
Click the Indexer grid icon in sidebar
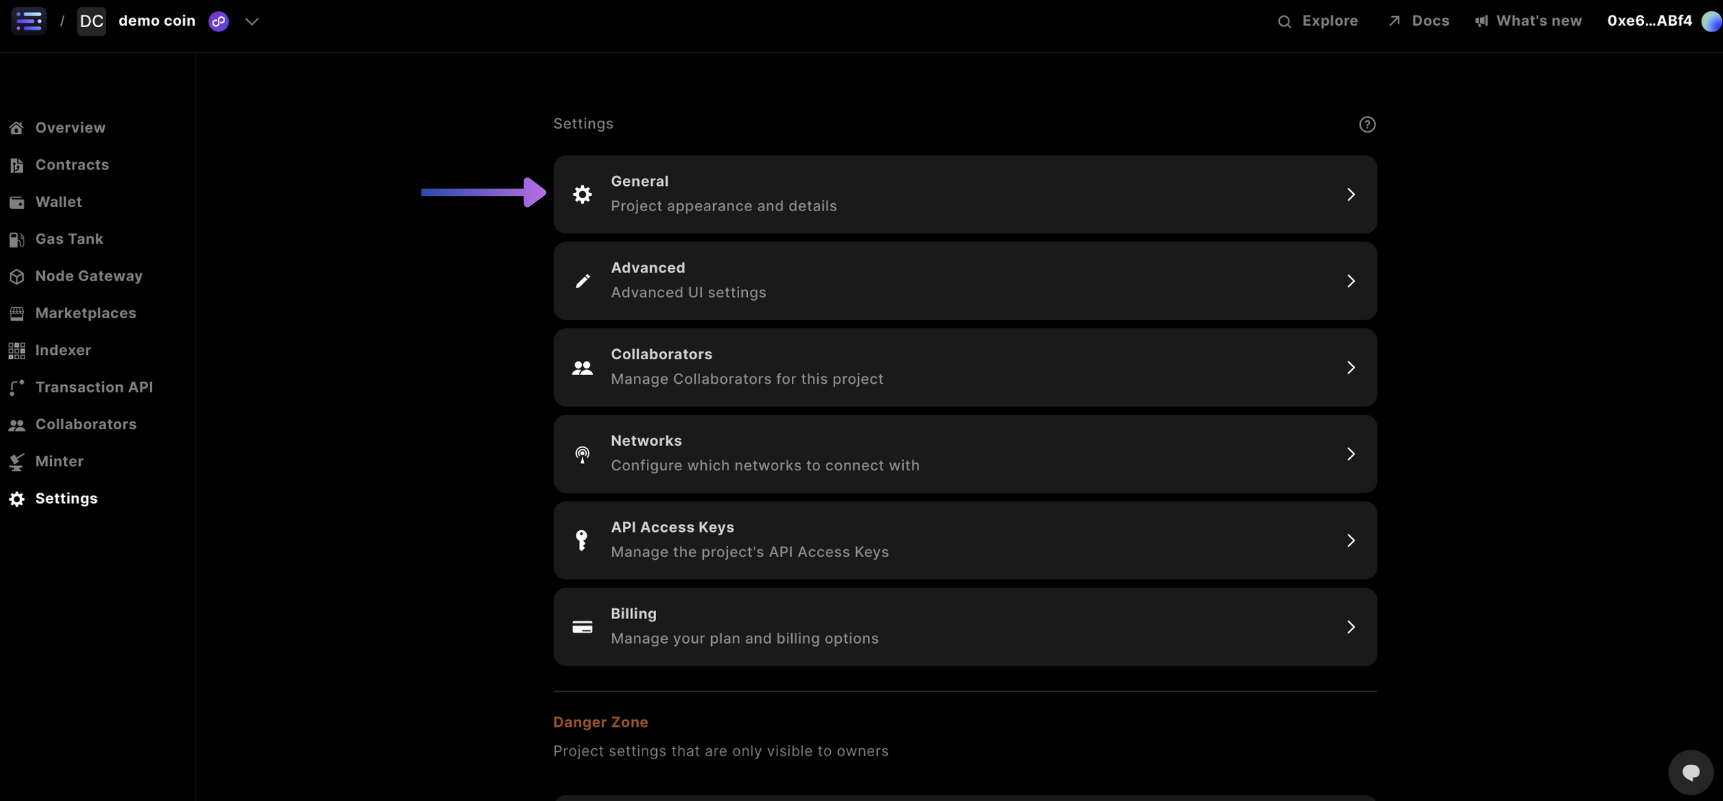16,350
